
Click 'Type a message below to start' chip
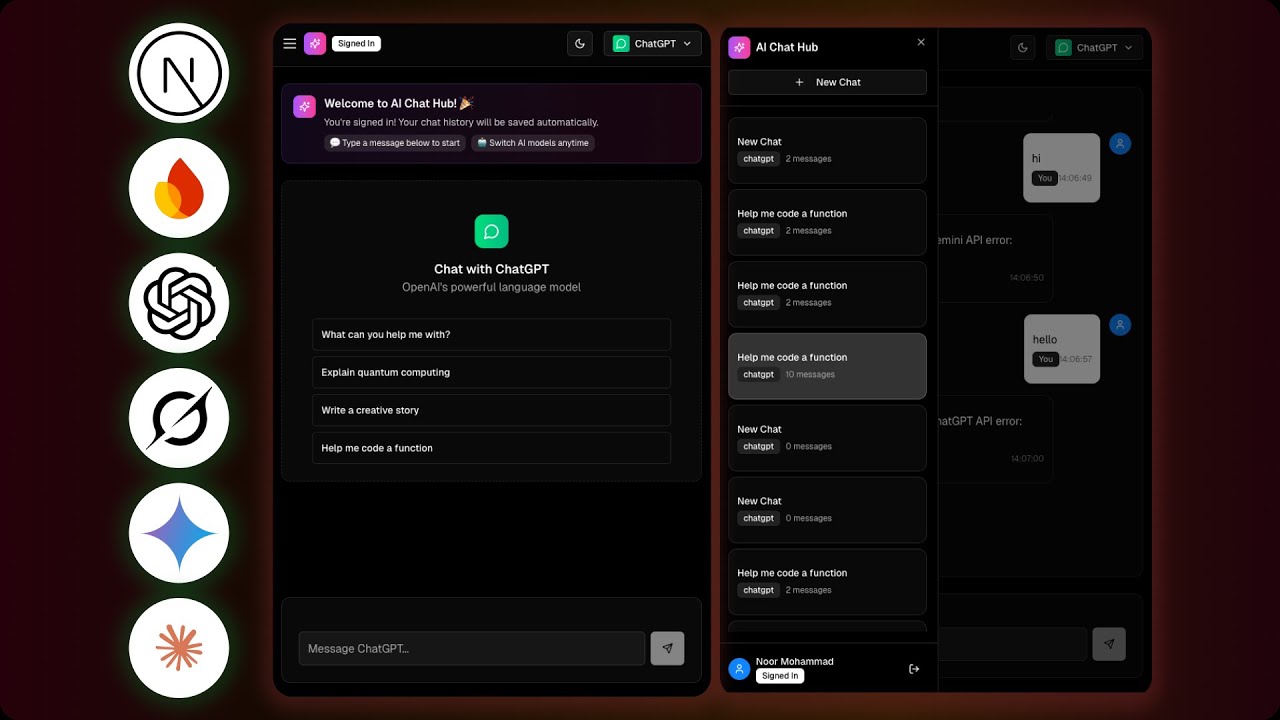pos(395,143)
